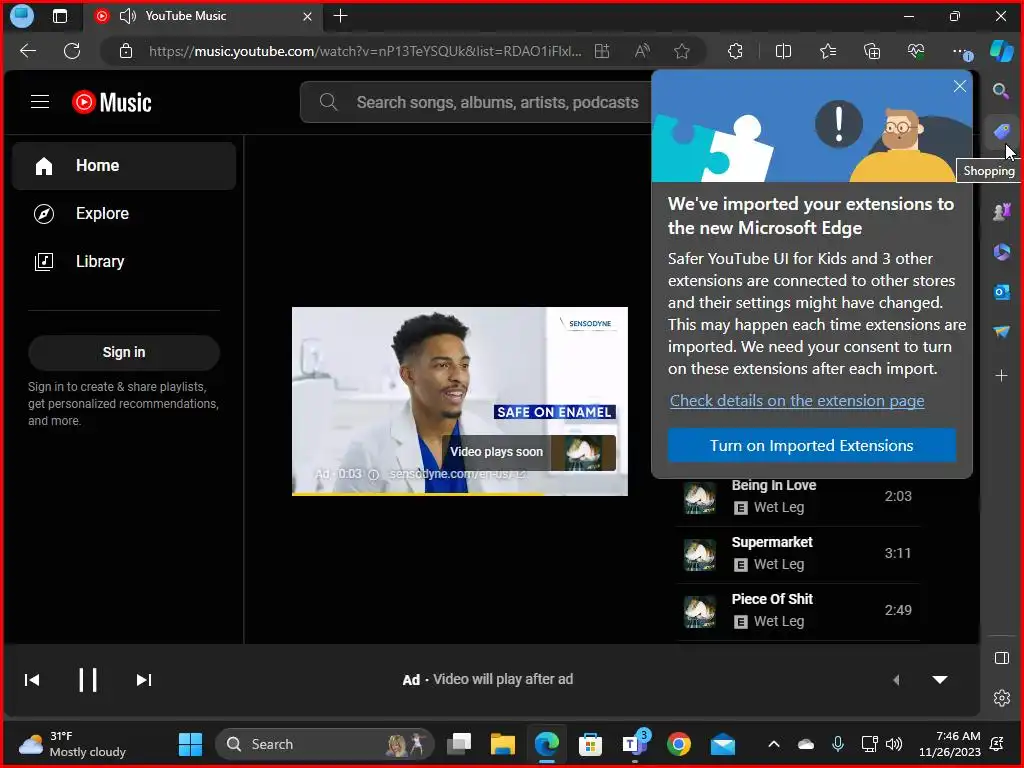Focus the search songs input field
Viewport: 1024px width, 768px height.
click(497, 103)
